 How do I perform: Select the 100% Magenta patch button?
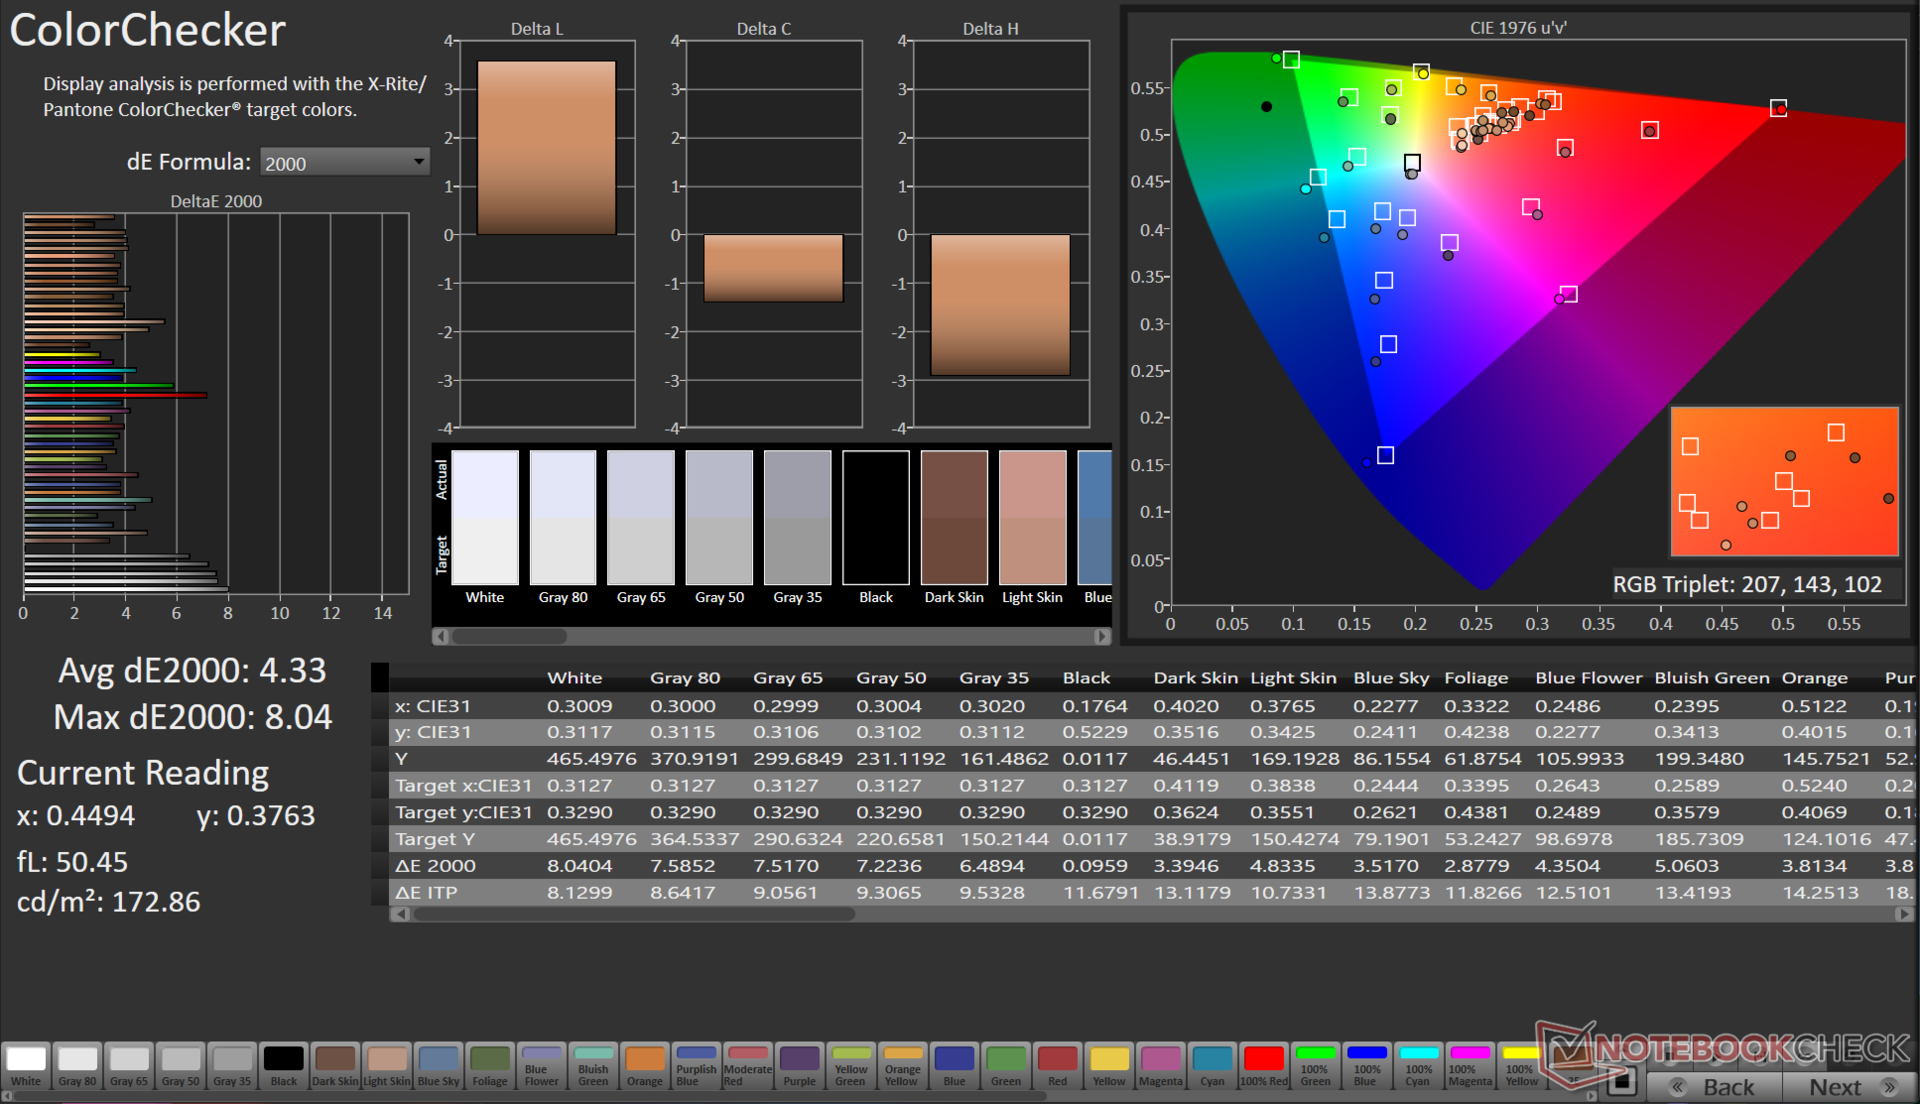1470,1065
